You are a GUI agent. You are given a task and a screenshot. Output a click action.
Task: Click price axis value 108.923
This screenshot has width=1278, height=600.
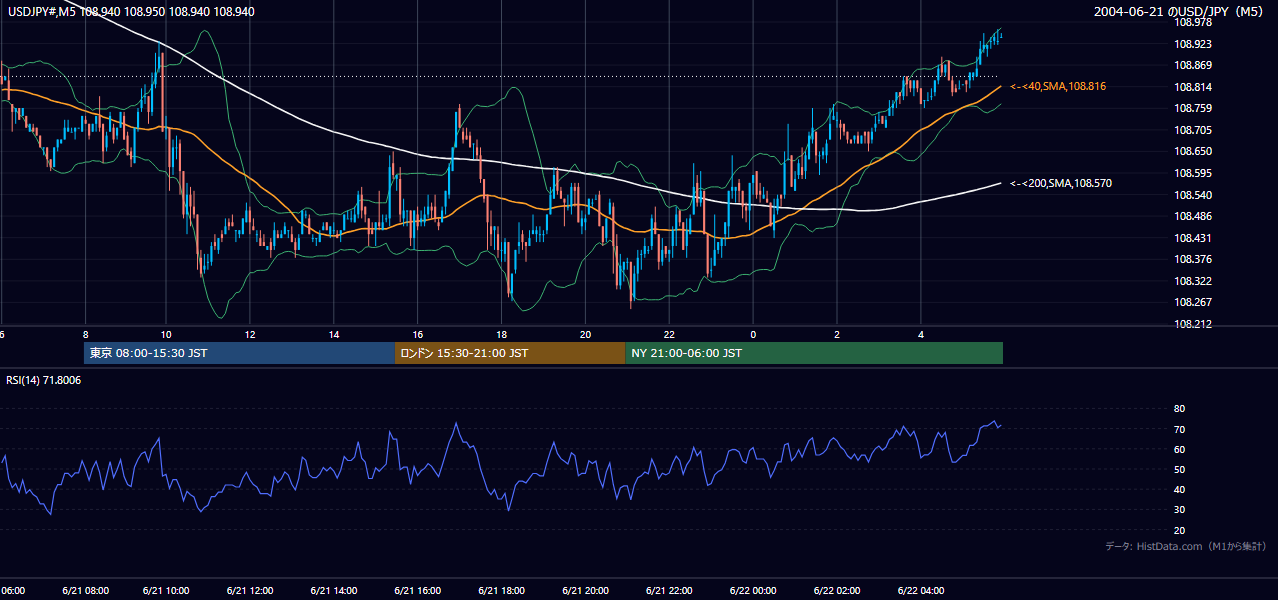click(1194, 44)
